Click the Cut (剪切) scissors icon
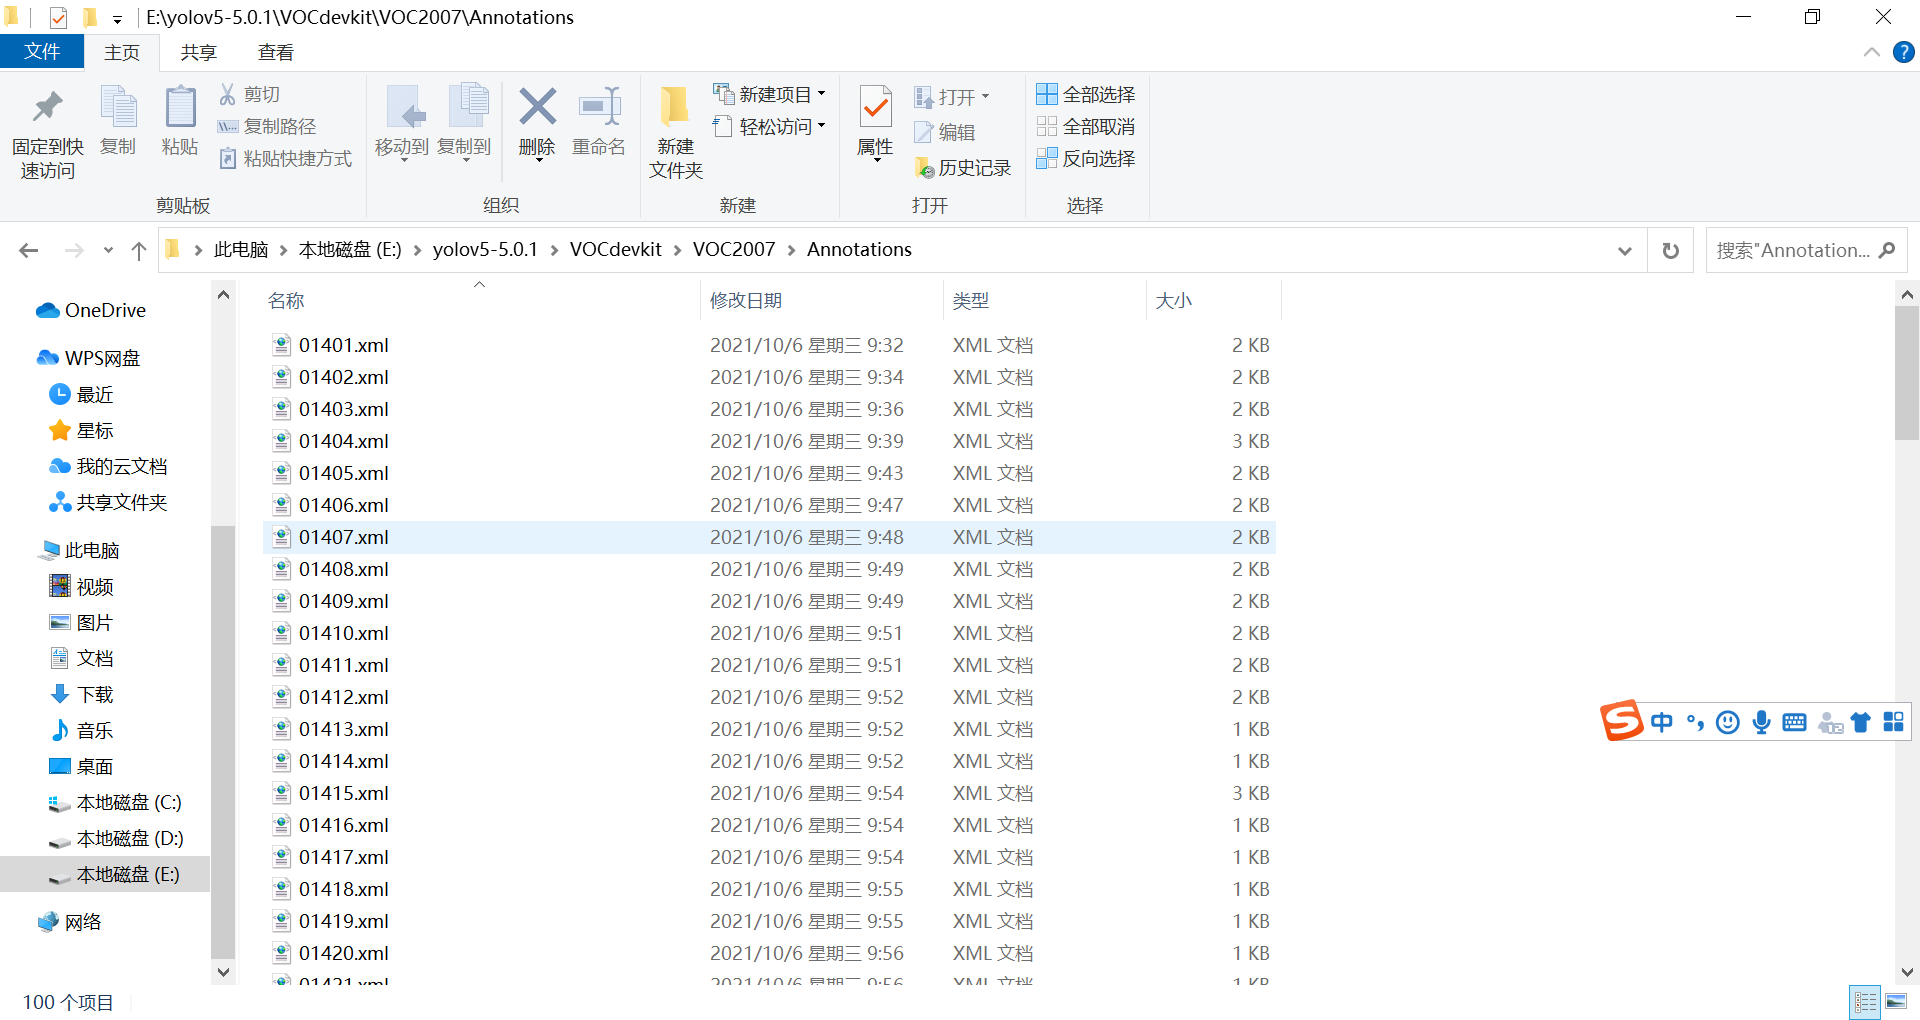The width and height of the screenshot is (1920, 1020). [228, 94]
